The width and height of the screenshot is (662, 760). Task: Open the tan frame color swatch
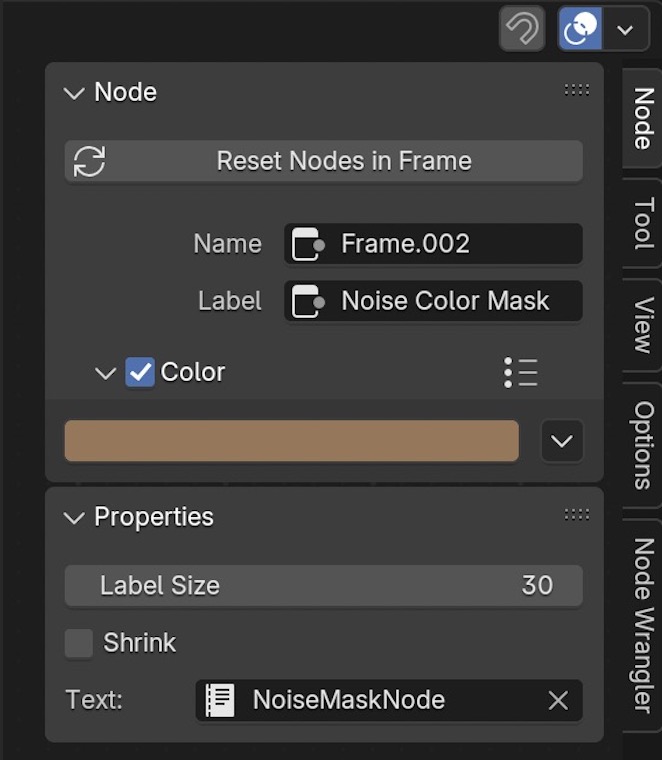(x=292, y=441)
